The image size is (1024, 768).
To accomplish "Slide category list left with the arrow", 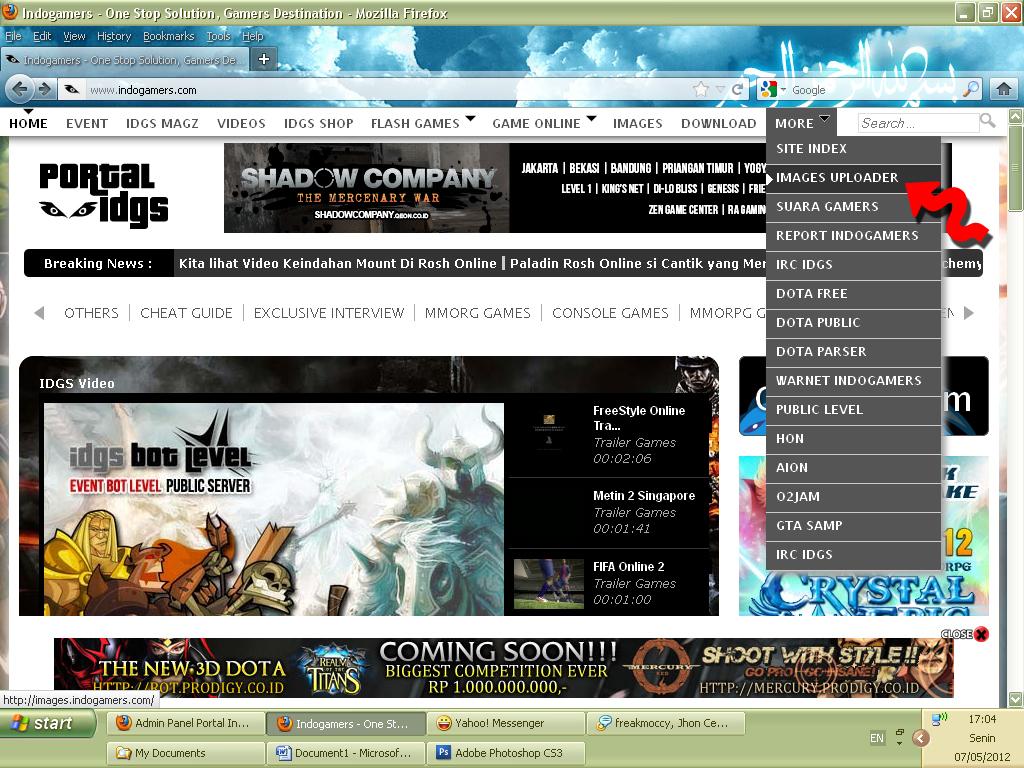I will (x=39, y=313).
